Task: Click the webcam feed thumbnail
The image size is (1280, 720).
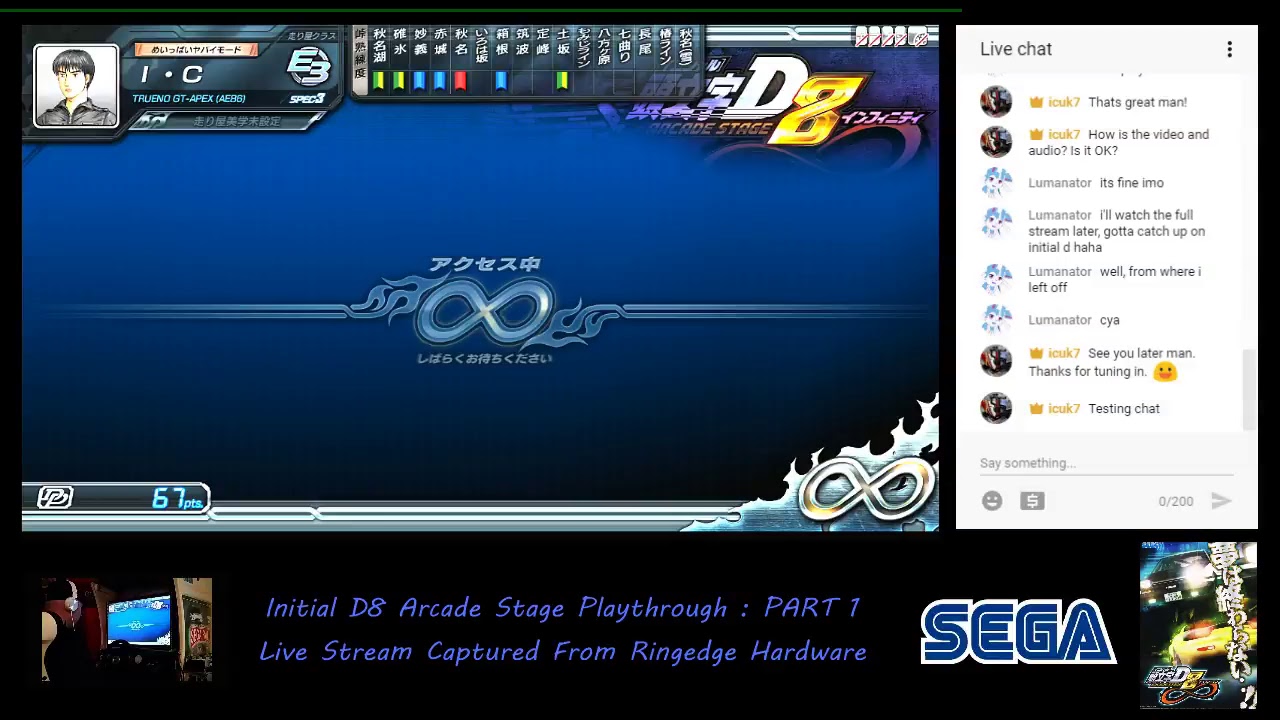Action: click(127, 630)
